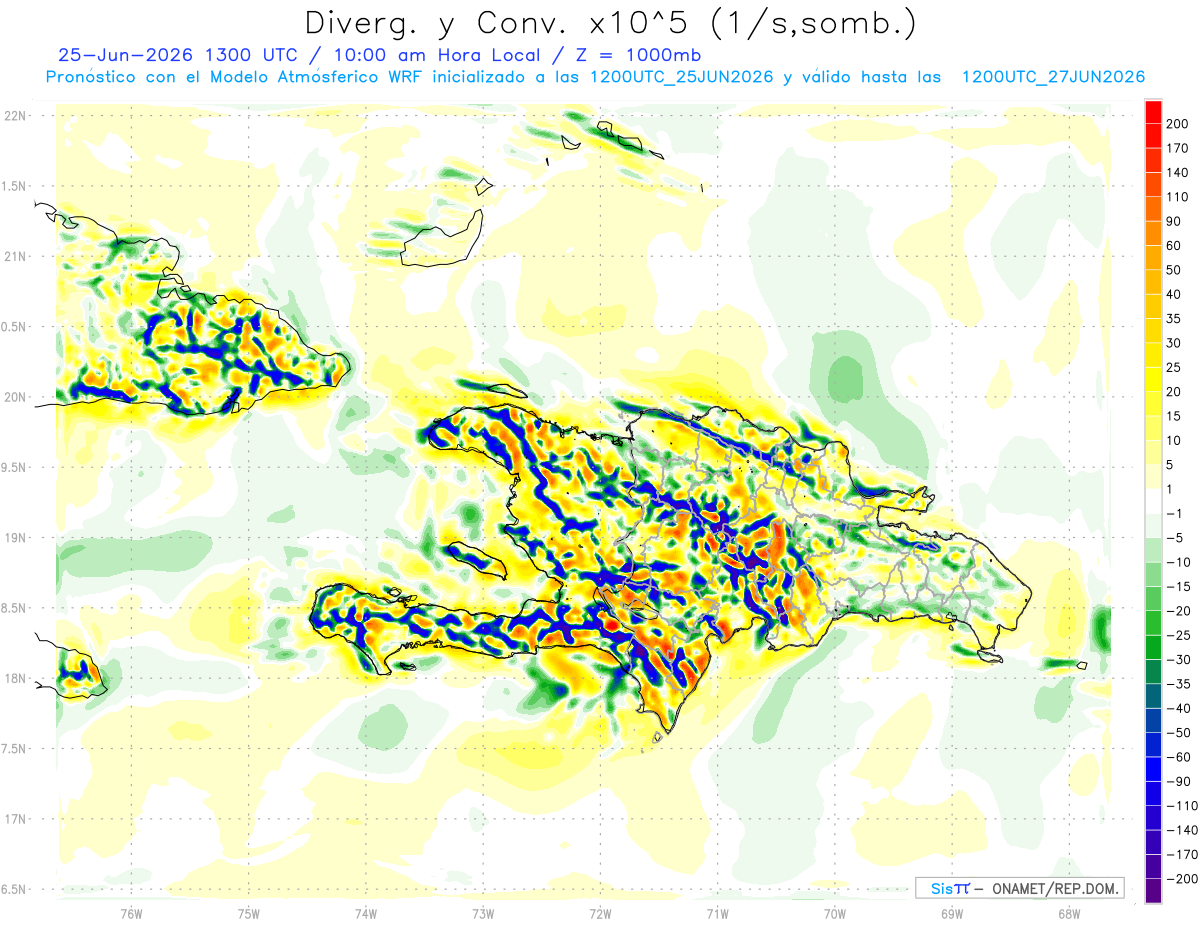
Task: Click the '17N' latitude label
Action: pyautogui.click(x=15, y=819)
